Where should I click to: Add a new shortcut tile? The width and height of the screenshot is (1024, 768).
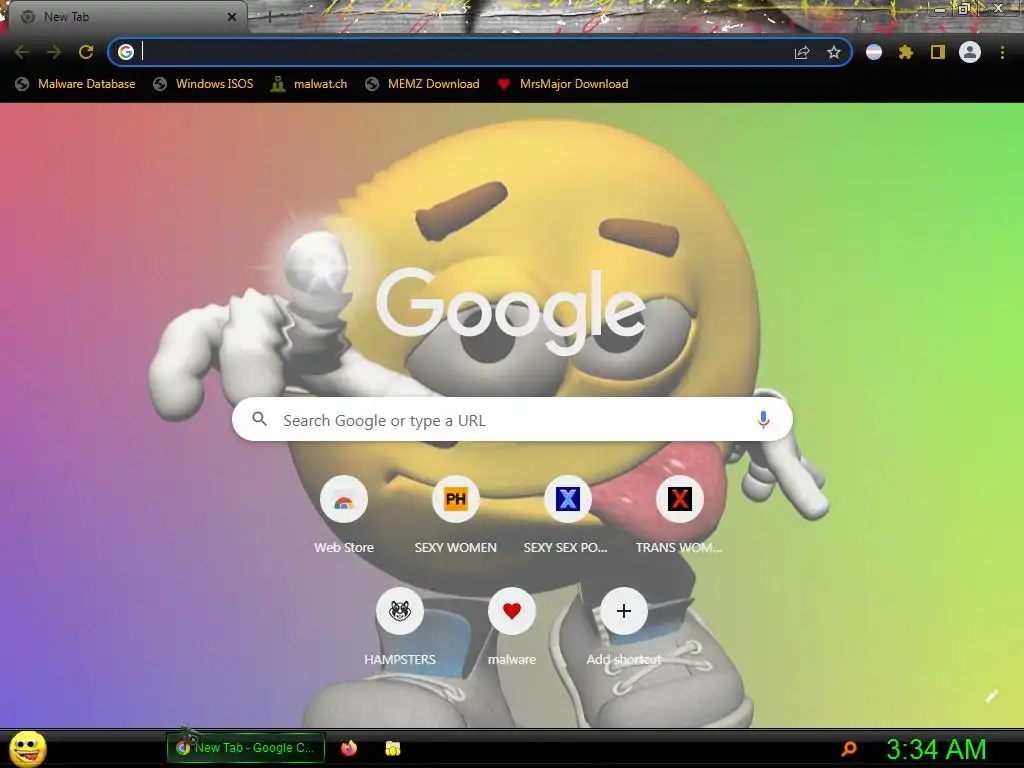coord(624,627)
